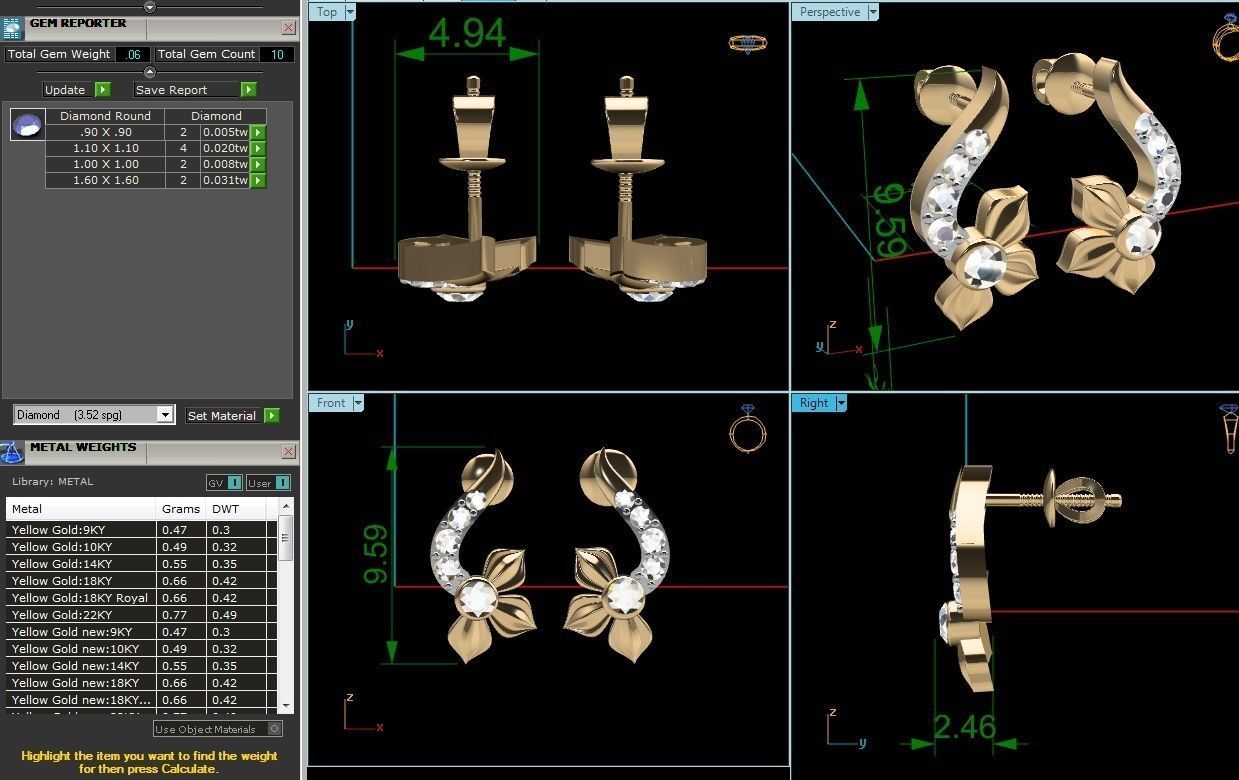The width and height of the screenshot is (1239, 780).
Task: Click the Front viewport label
Action: [331, 403]
